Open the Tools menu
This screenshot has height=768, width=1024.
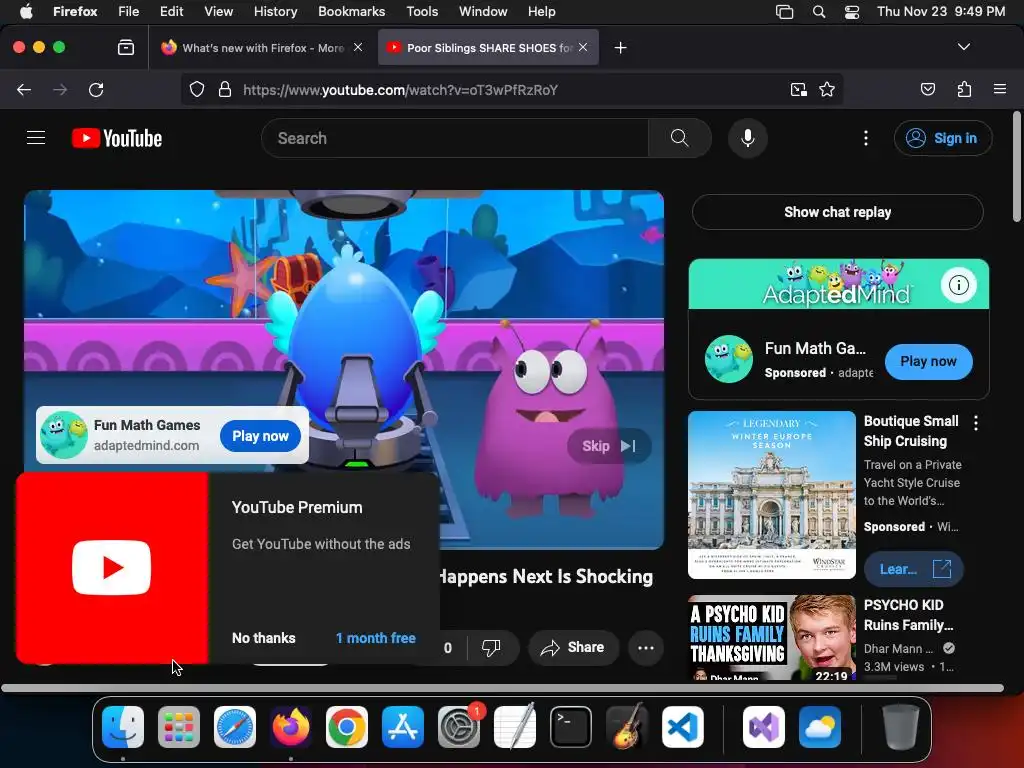(x=422, y=11)
